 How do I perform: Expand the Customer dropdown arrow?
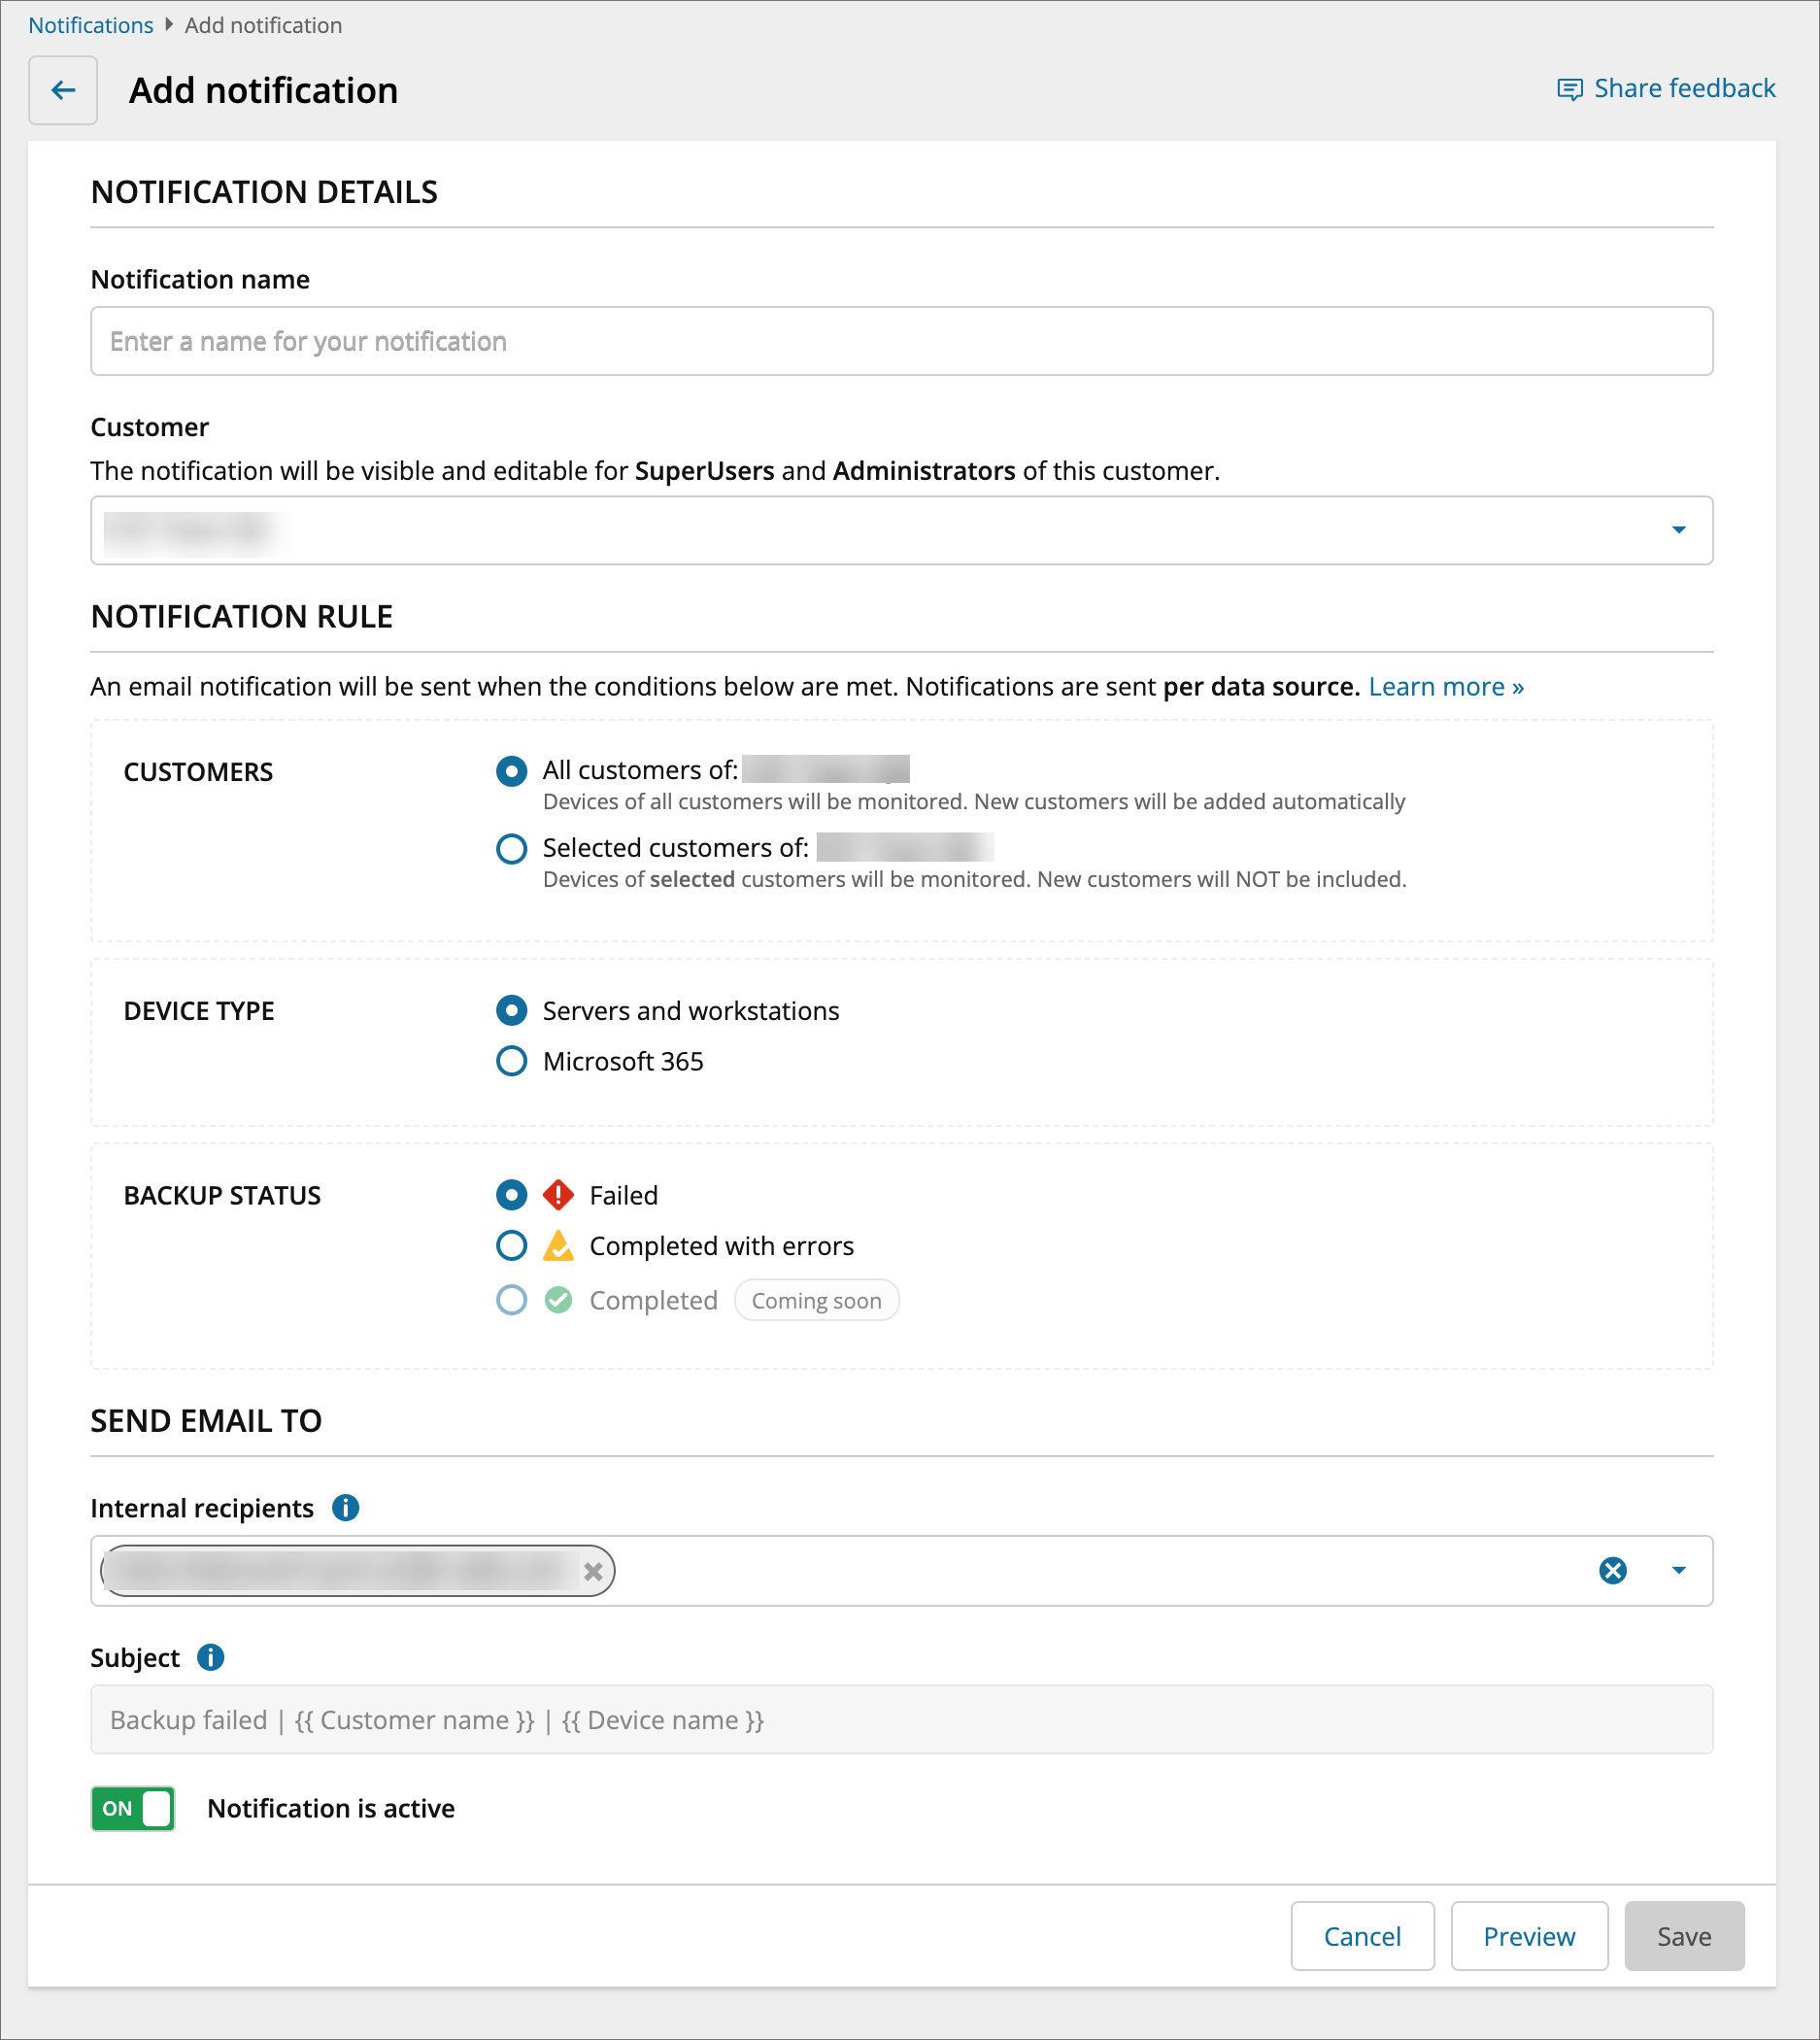coord(1679,530)
